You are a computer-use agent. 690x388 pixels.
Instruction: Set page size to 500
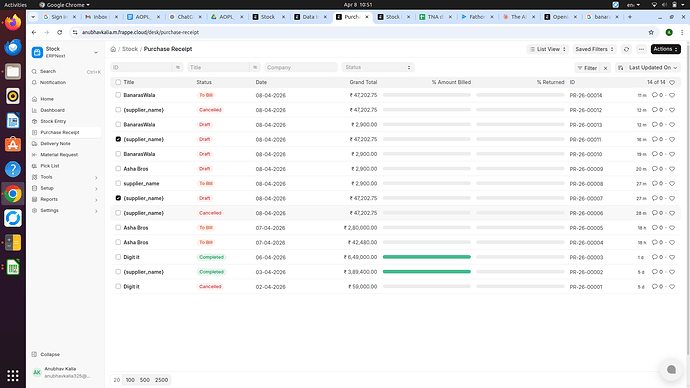point(144,380)
